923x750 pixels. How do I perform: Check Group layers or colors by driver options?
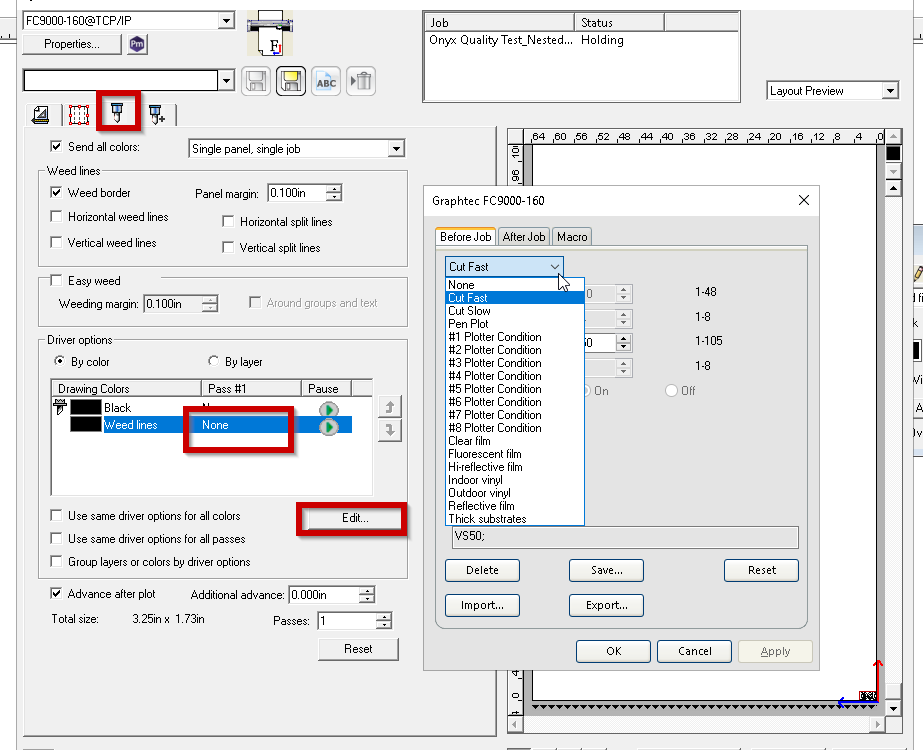[57, 561]
